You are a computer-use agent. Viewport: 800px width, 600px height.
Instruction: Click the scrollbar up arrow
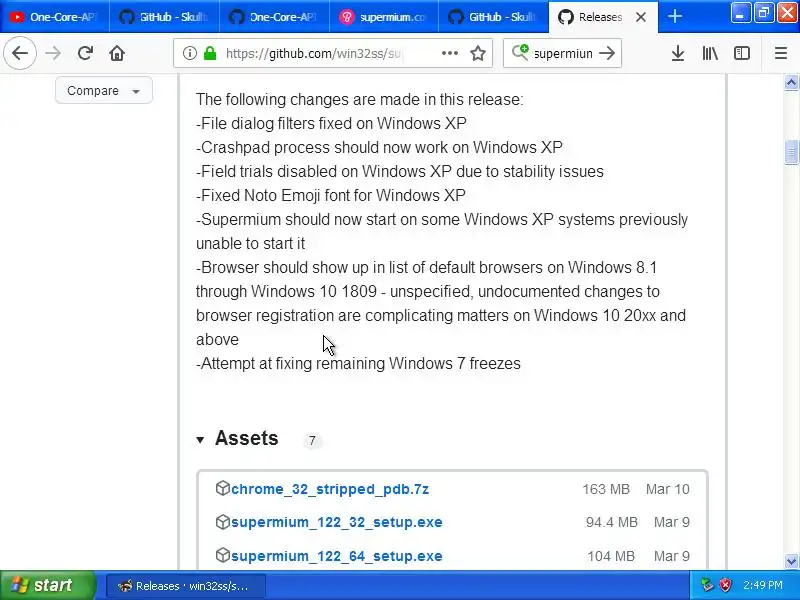click(791, 82)
